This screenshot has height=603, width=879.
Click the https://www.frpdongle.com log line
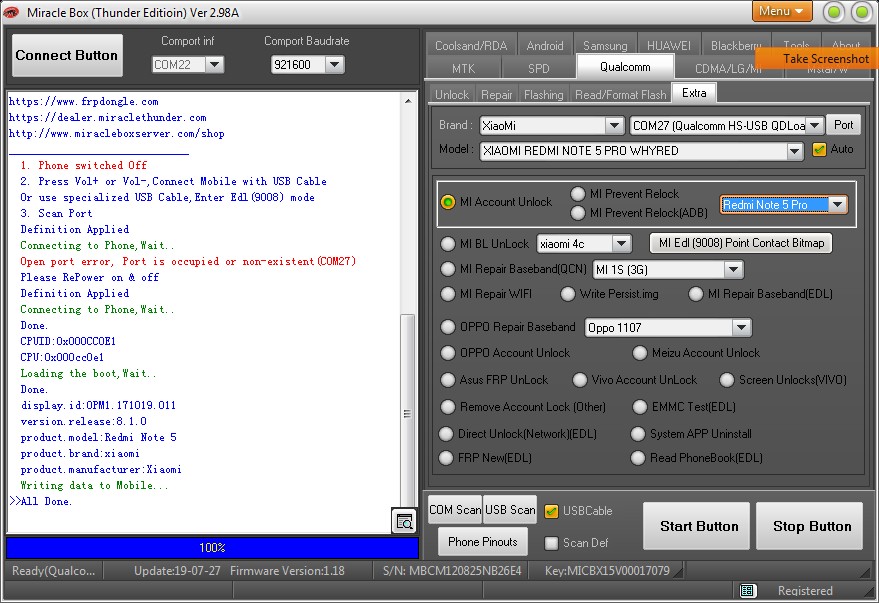click(x=84, y=101)
